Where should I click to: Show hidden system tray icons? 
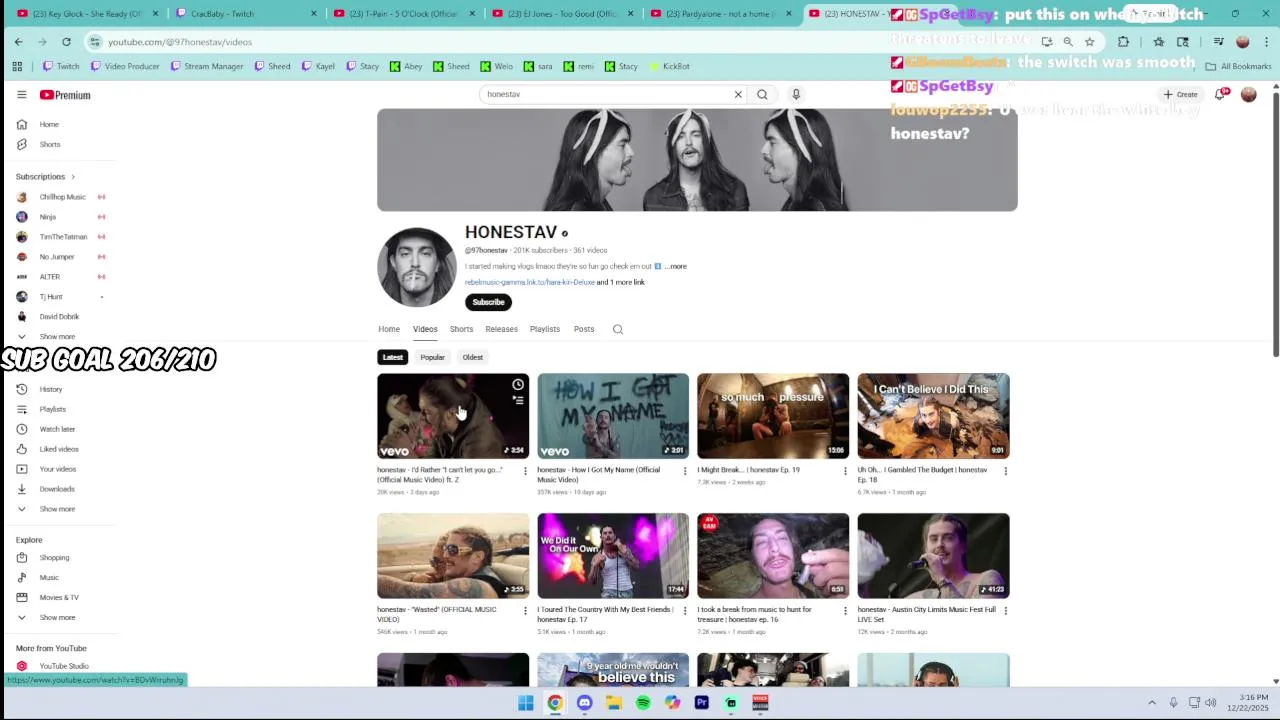pos(1151,703)
